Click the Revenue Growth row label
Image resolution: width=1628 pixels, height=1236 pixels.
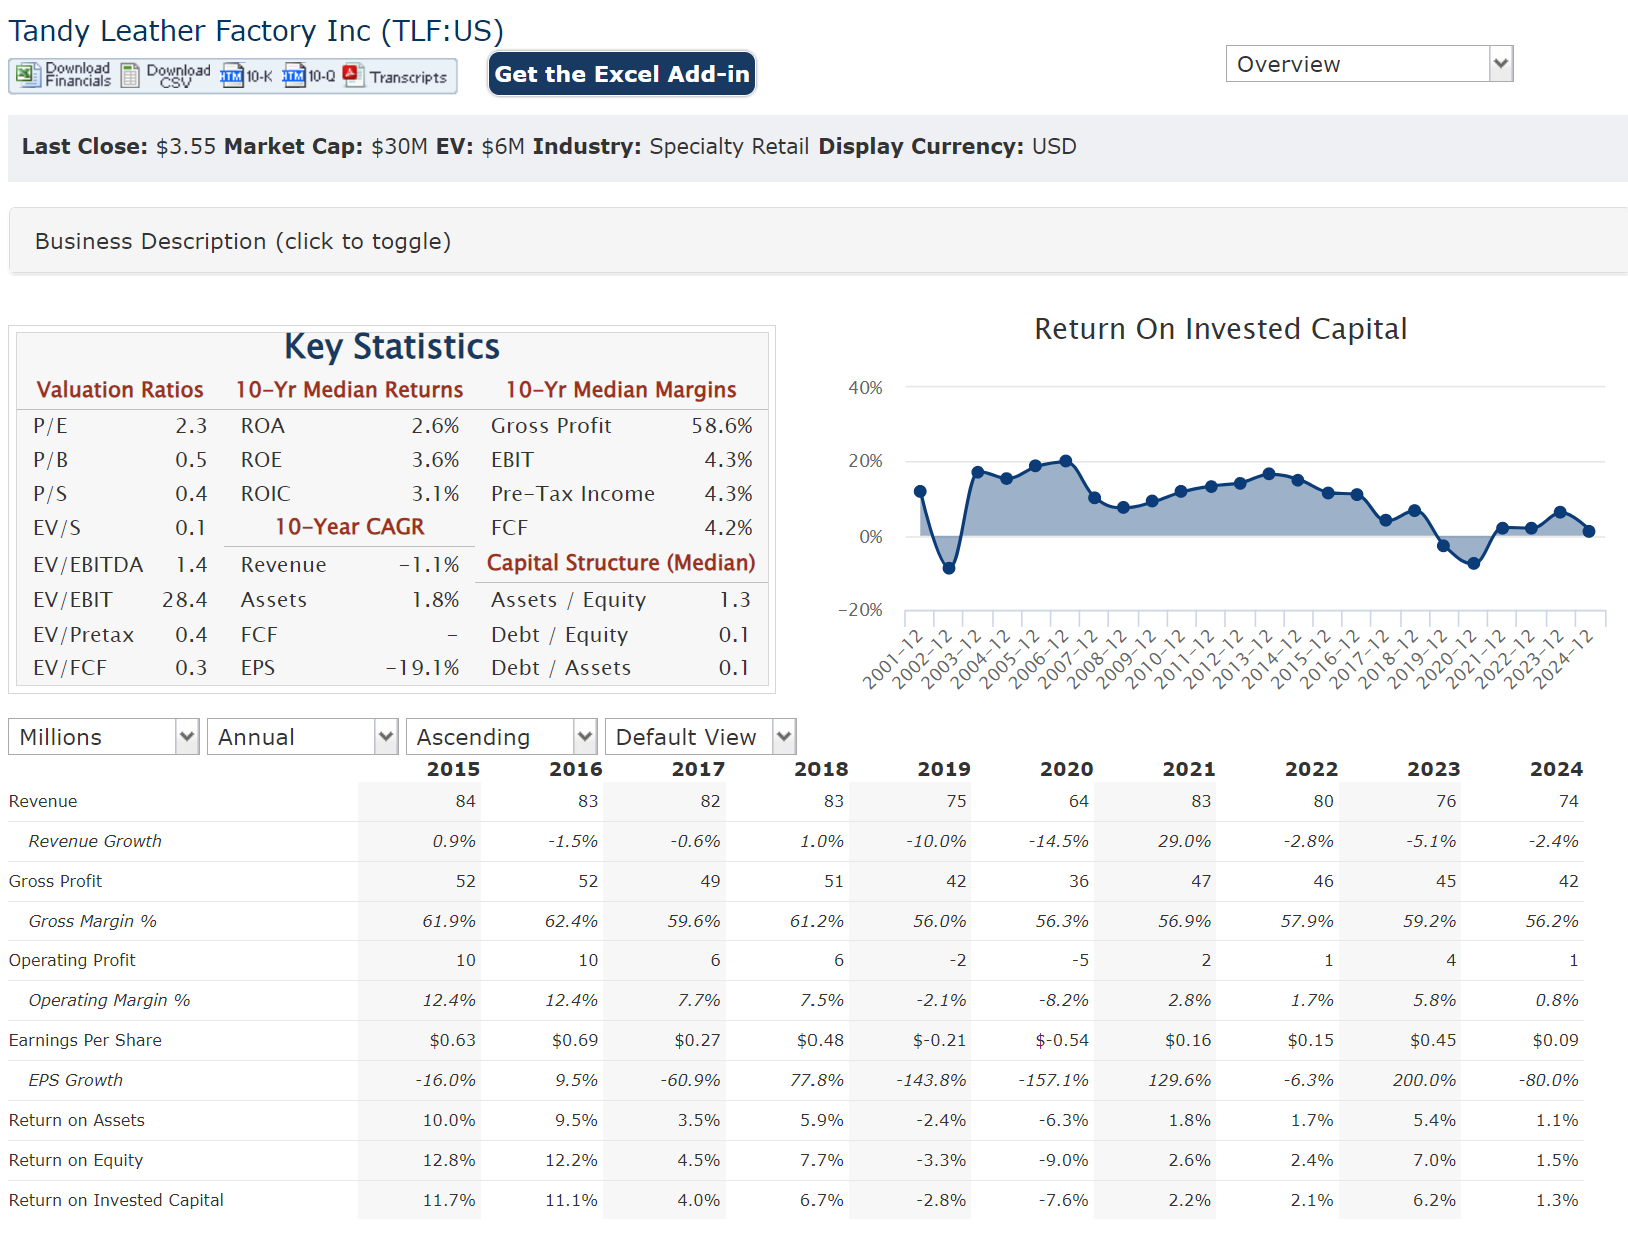click(x=95, y=841)
